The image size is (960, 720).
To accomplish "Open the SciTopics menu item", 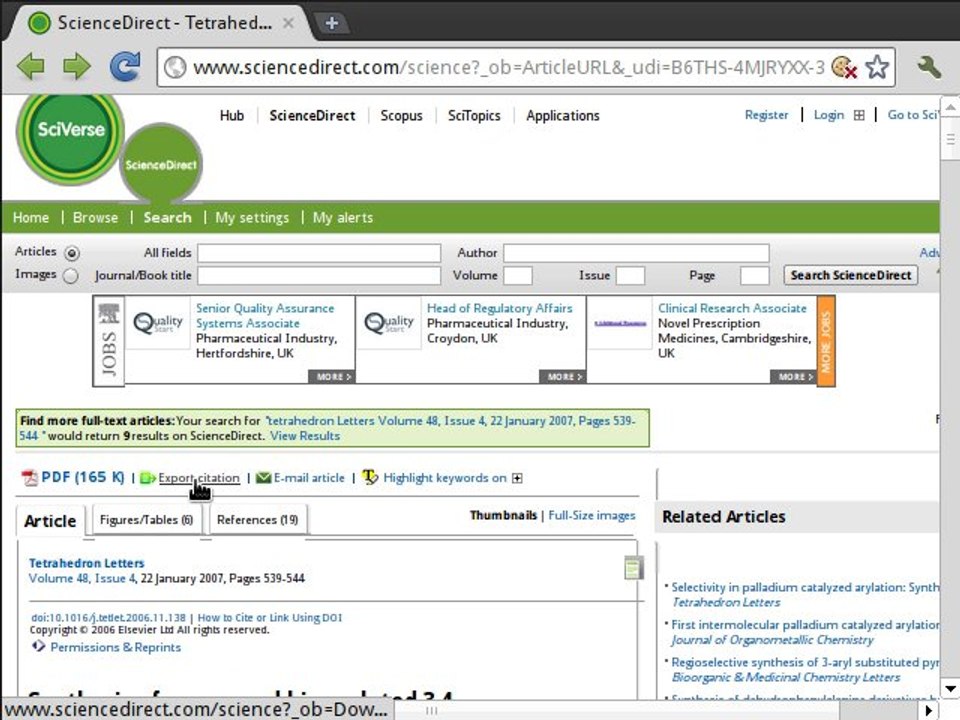I will click(474, 116).
